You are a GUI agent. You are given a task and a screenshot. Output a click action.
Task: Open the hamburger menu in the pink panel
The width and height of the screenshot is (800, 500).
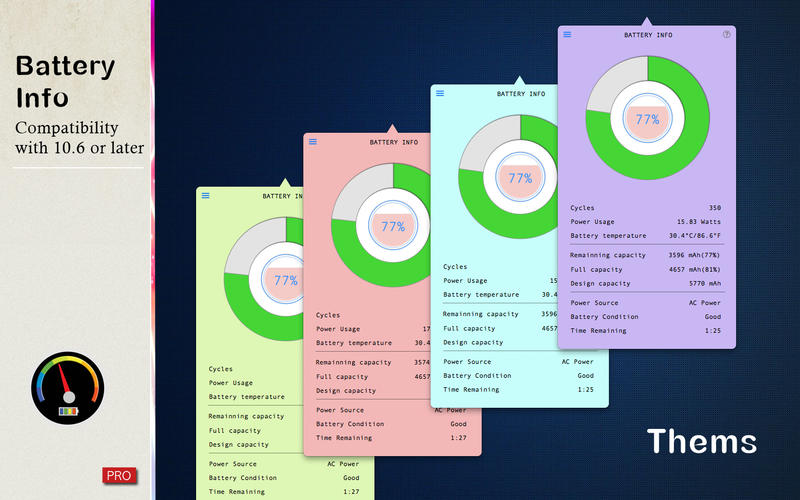tap(313, 142)
